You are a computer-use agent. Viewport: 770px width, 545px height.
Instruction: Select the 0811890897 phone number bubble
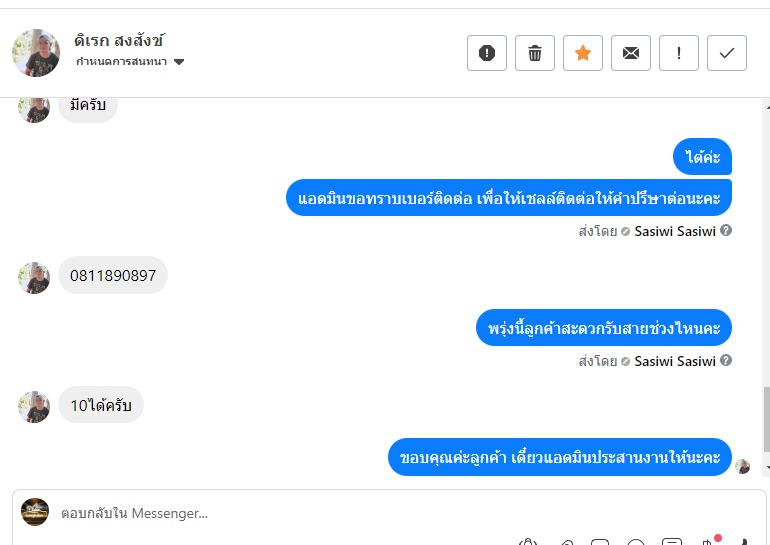pos(113,276)
